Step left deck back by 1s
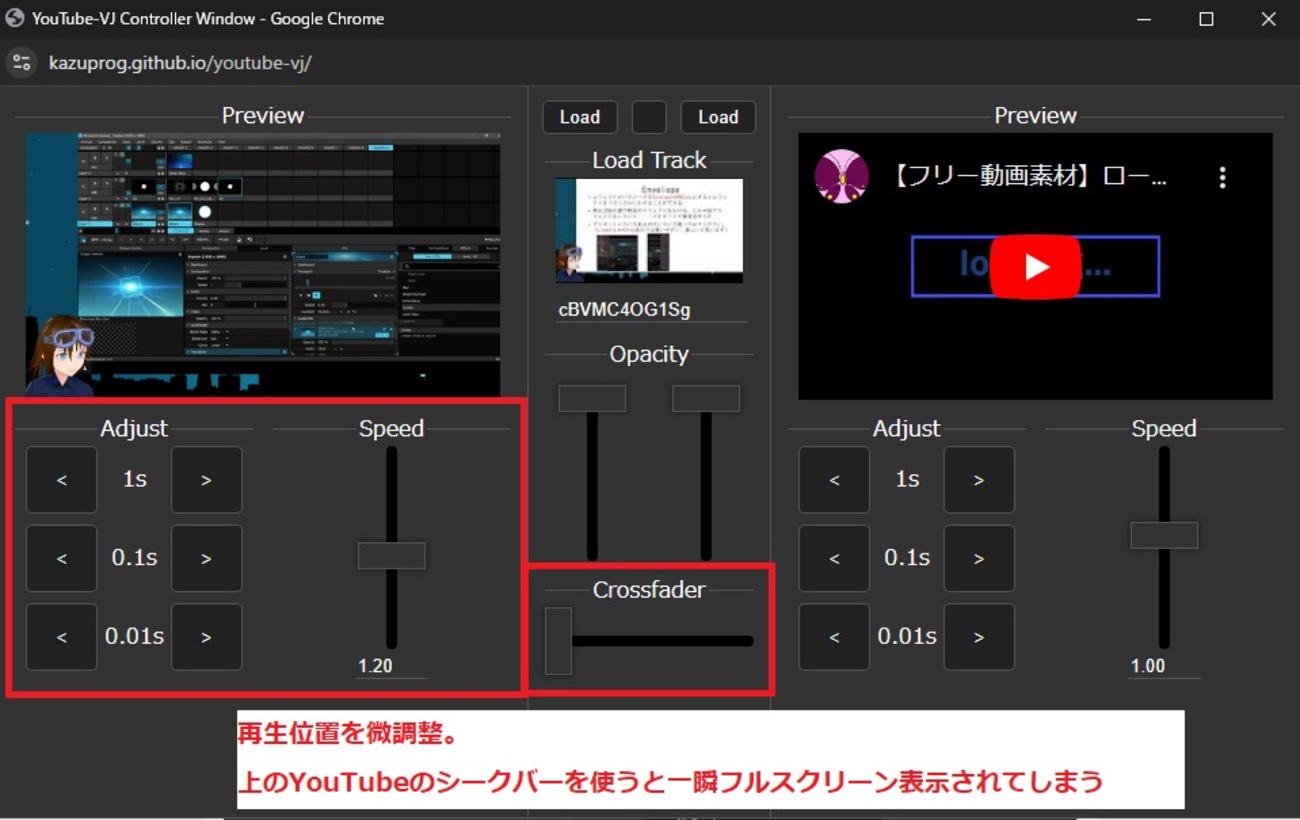The image size is (1300, 820). 61,480
